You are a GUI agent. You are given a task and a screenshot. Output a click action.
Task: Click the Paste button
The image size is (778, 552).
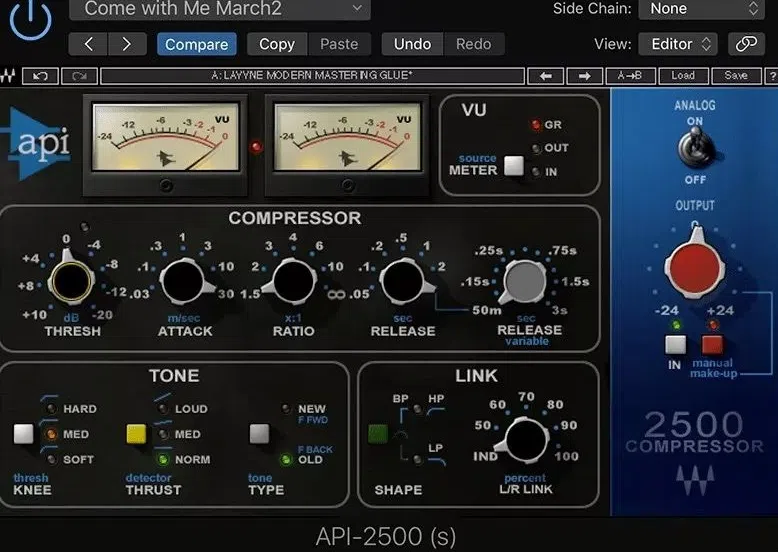point(339,44)
